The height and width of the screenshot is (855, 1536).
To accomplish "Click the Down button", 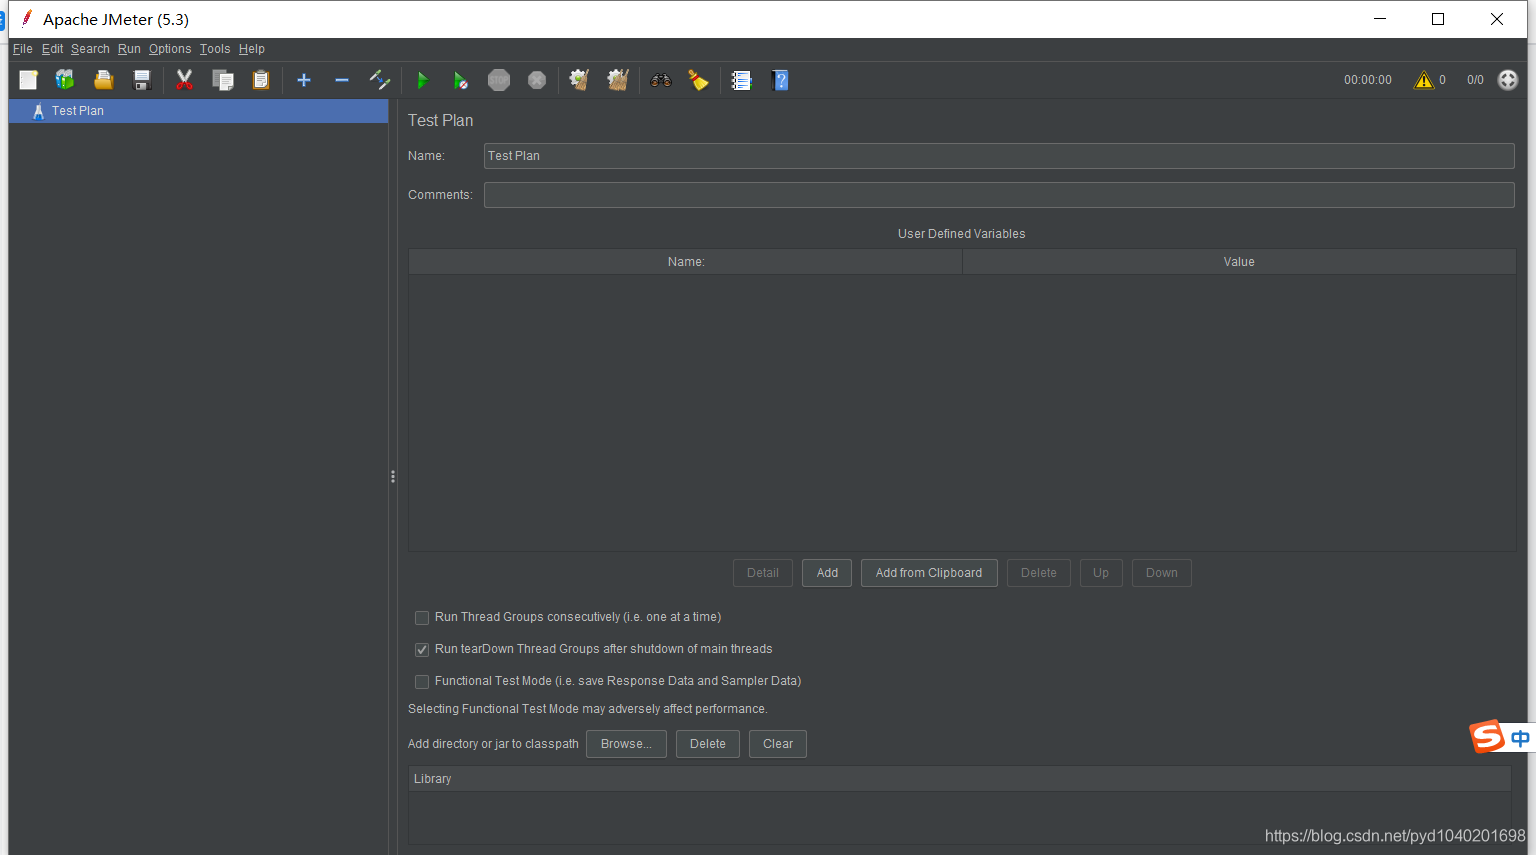I will (1162, 573).
